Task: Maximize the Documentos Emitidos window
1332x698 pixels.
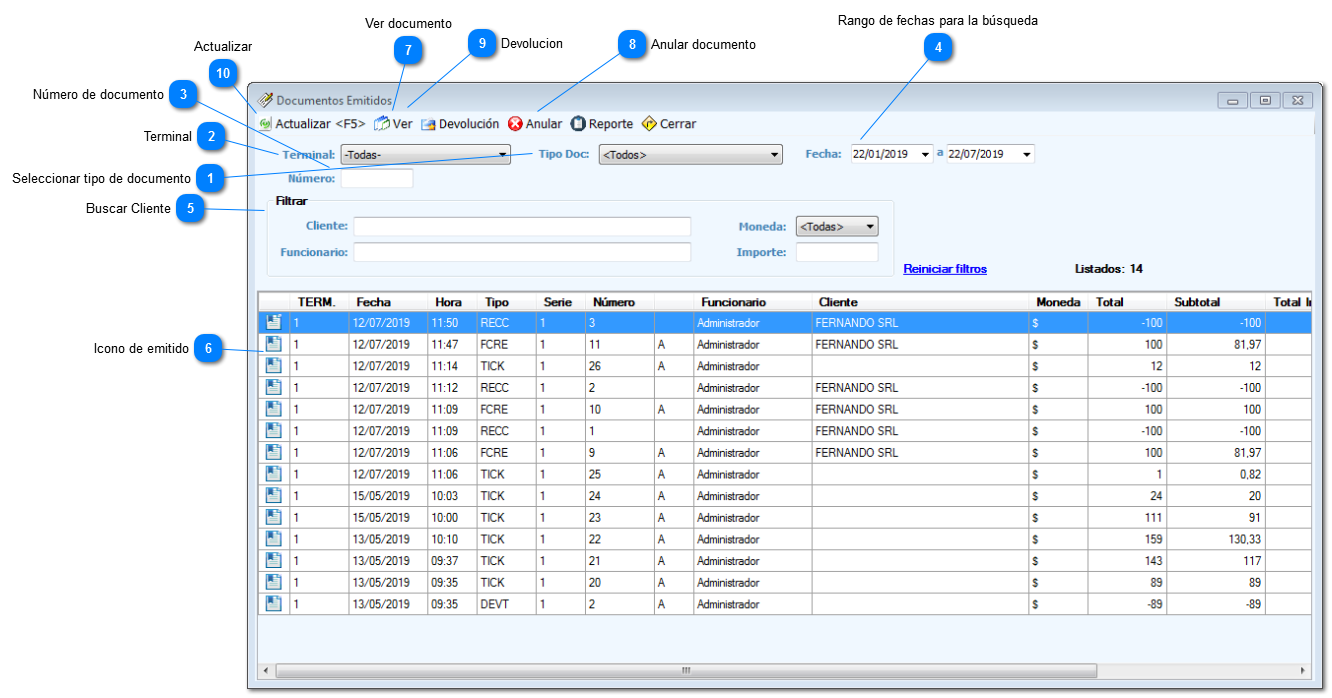Action: coord(1265,100)
